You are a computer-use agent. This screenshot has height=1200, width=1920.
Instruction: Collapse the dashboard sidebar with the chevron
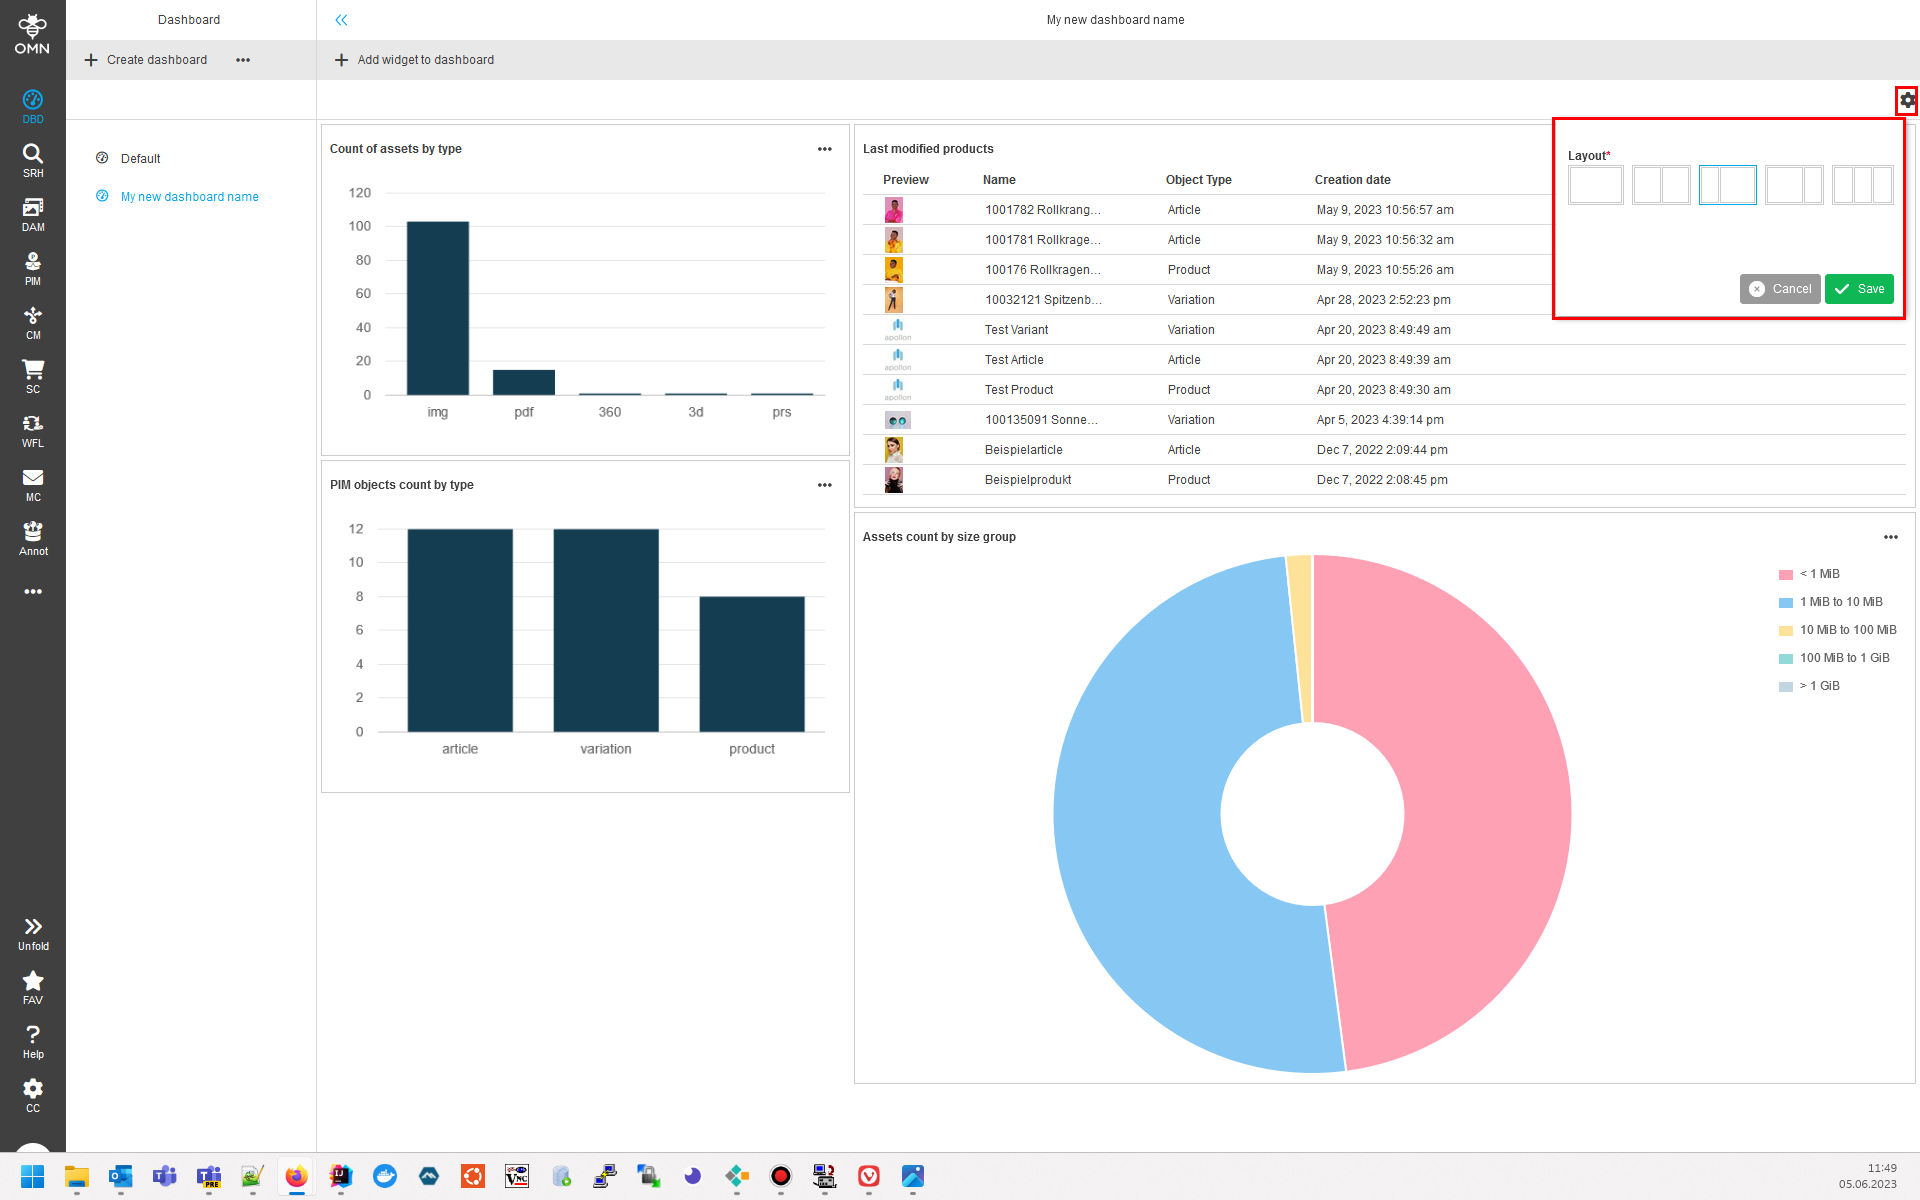pos(341,19)
